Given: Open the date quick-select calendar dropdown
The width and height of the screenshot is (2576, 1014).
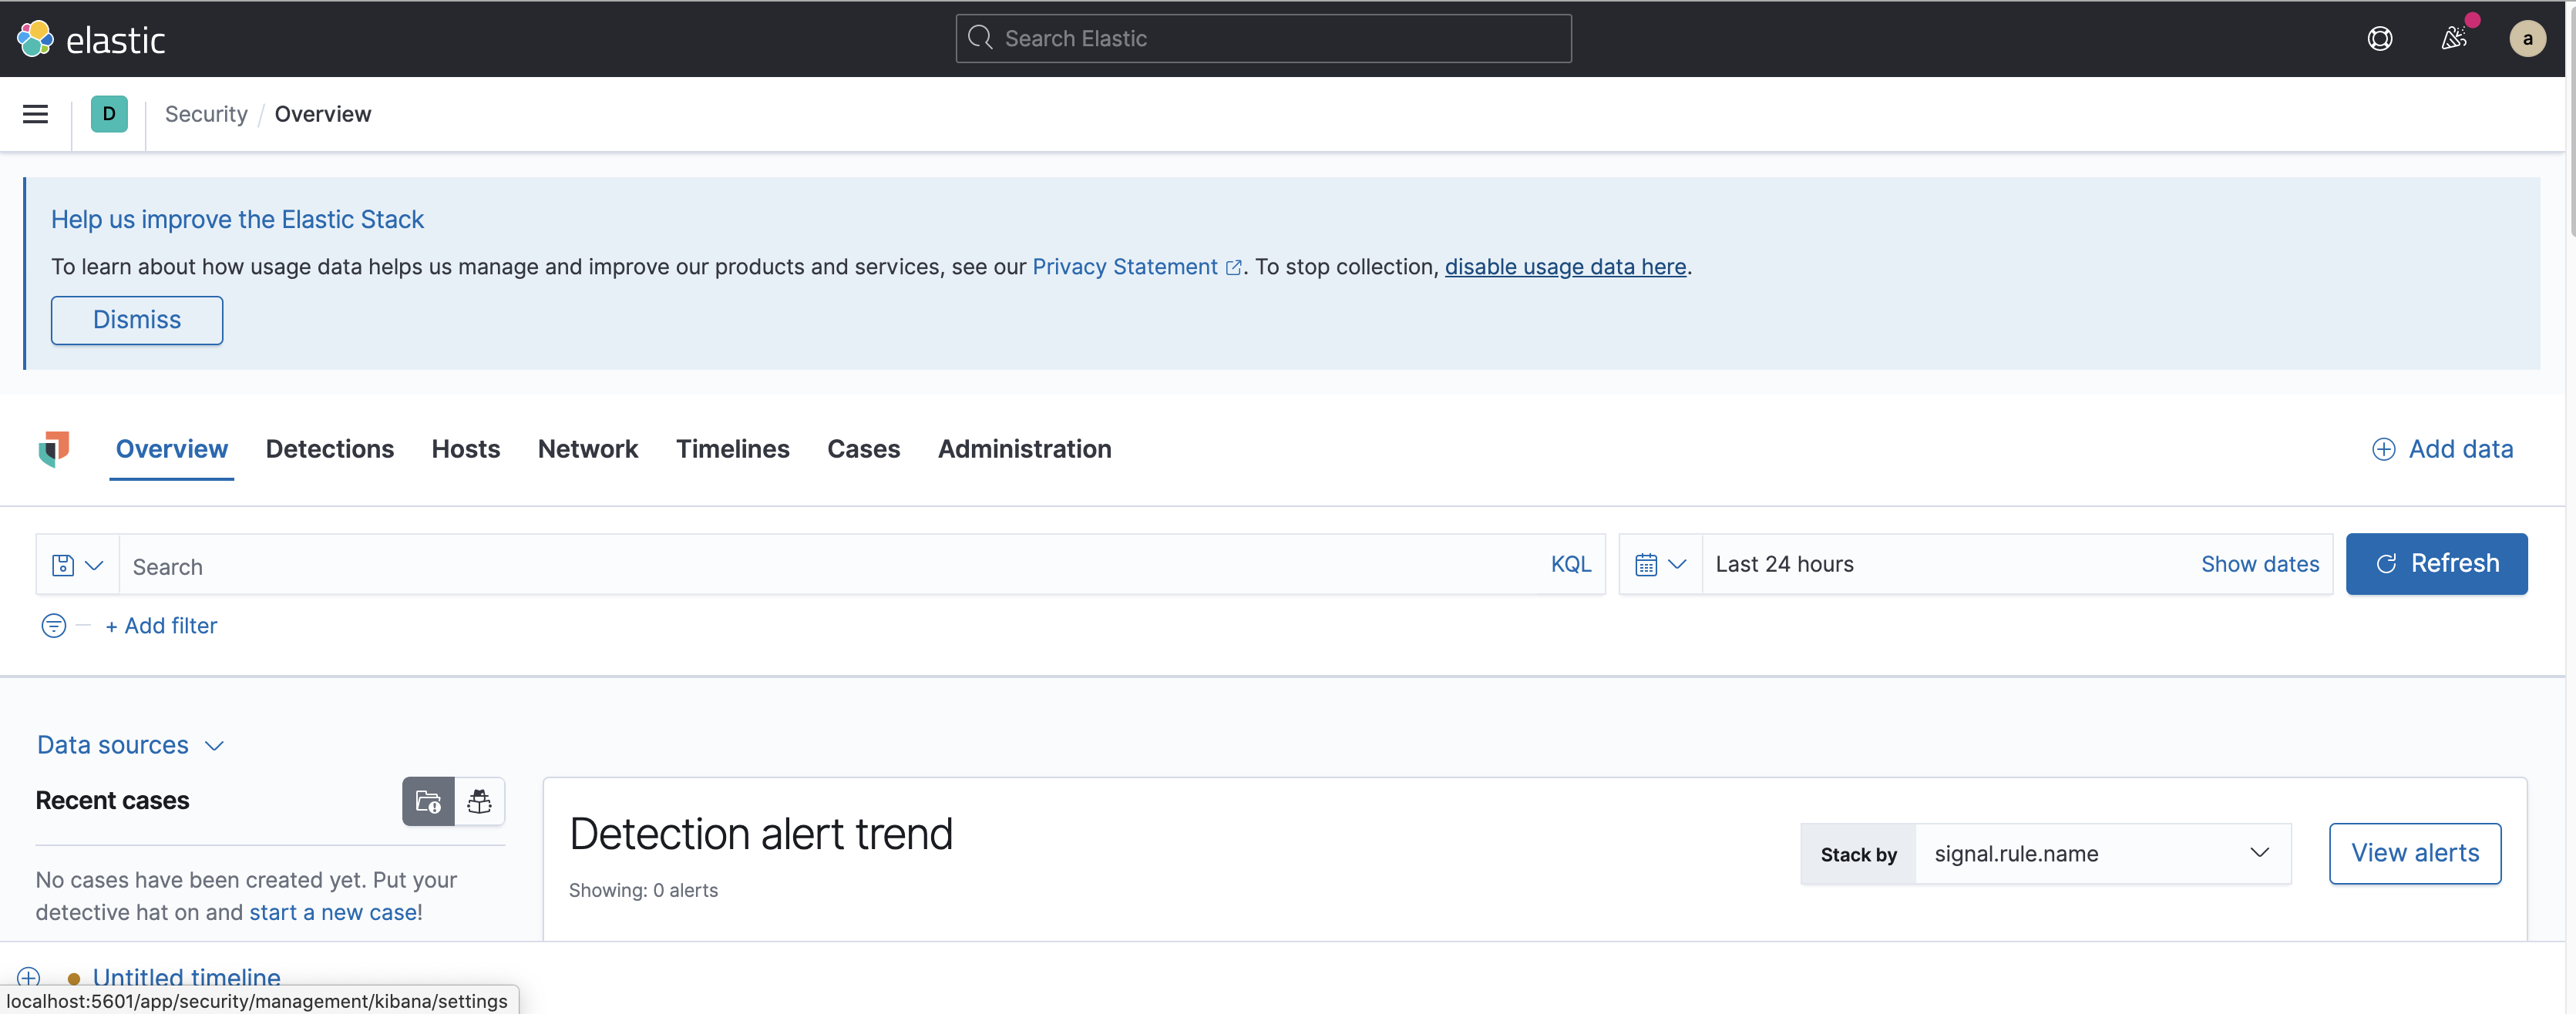Looking at the screenshot, I should coord(1660,565).
